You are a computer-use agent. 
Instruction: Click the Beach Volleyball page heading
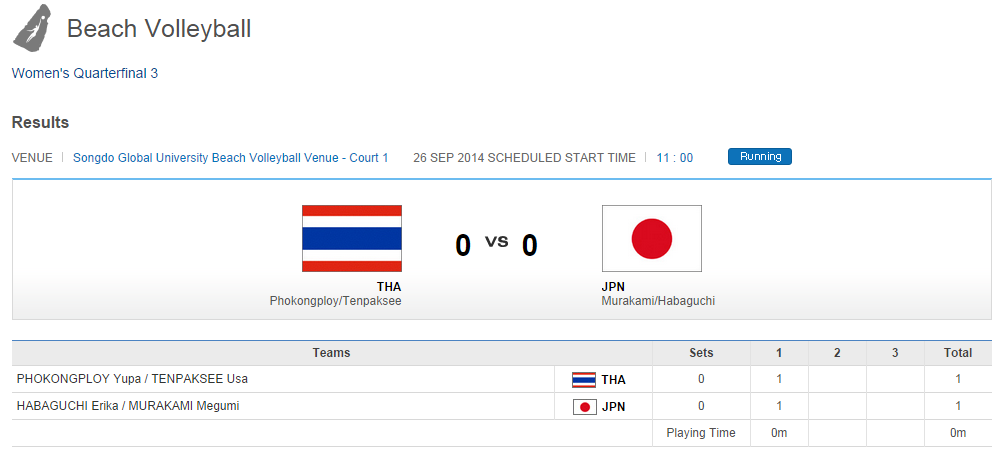click(x=159, y=29)
